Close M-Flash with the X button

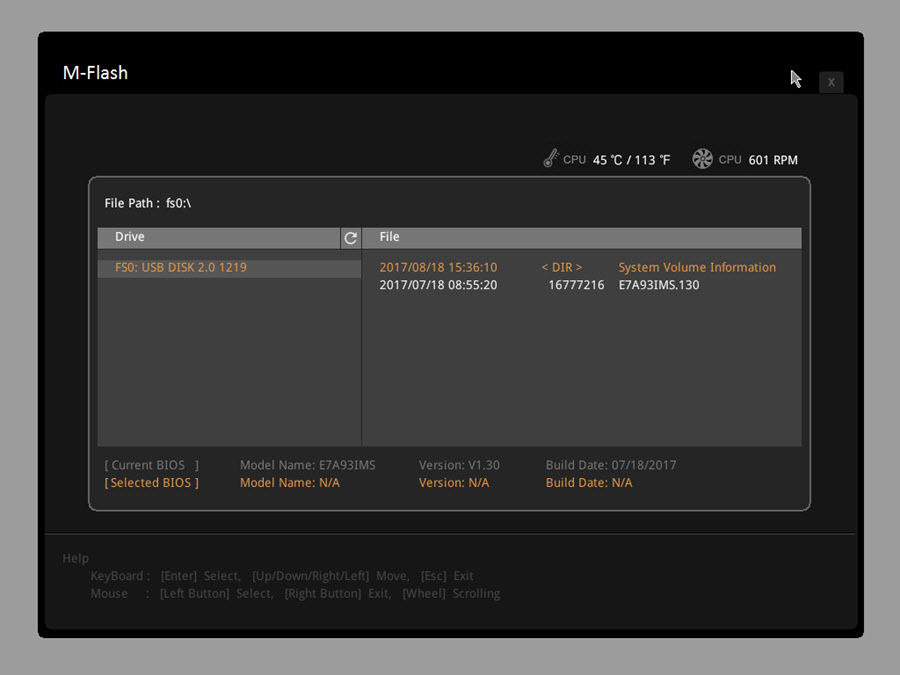click(x=831, y=82)
